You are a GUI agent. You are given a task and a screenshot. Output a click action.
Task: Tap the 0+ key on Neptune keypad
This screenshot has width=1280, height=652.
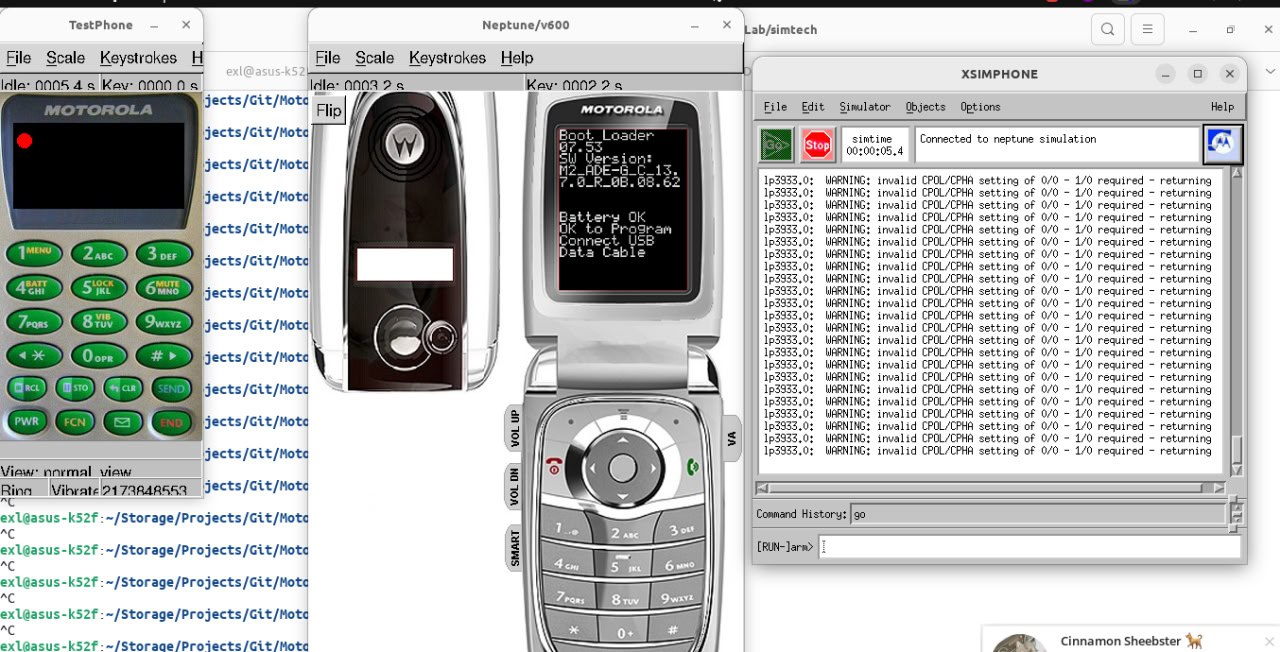tap(624, 633)
